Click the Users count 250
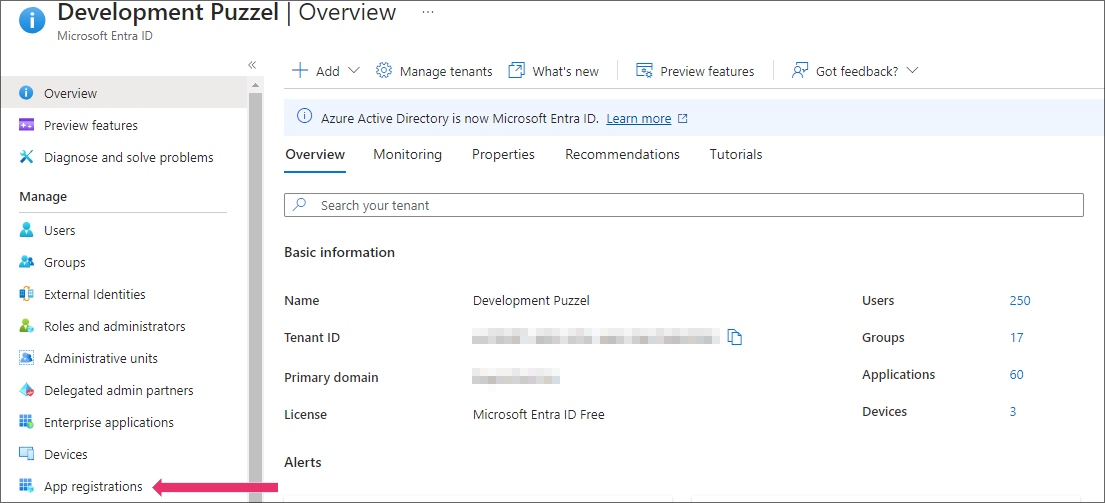 1020,301
